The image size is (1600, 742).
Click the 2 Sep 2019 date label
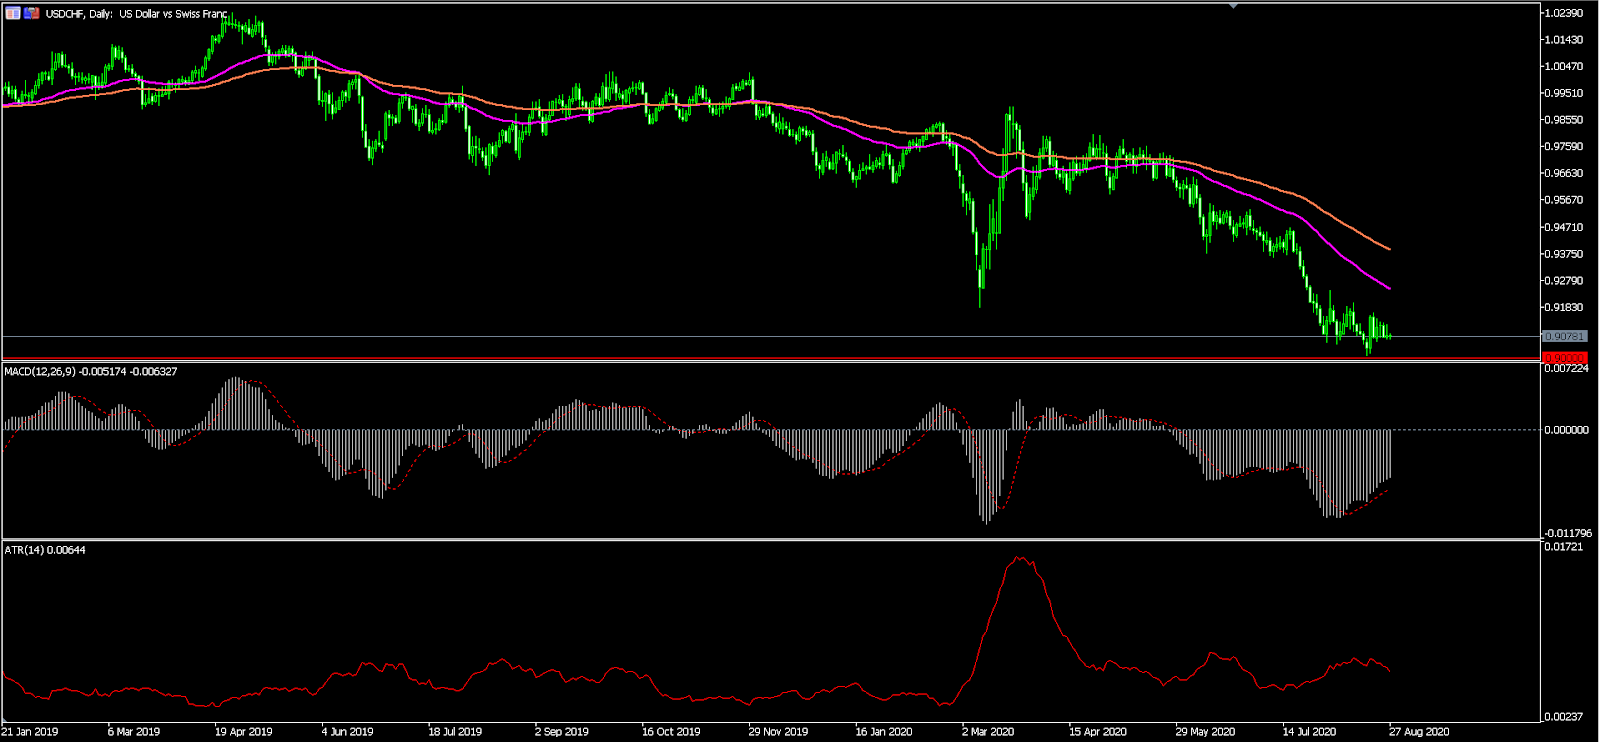point(562,732)
